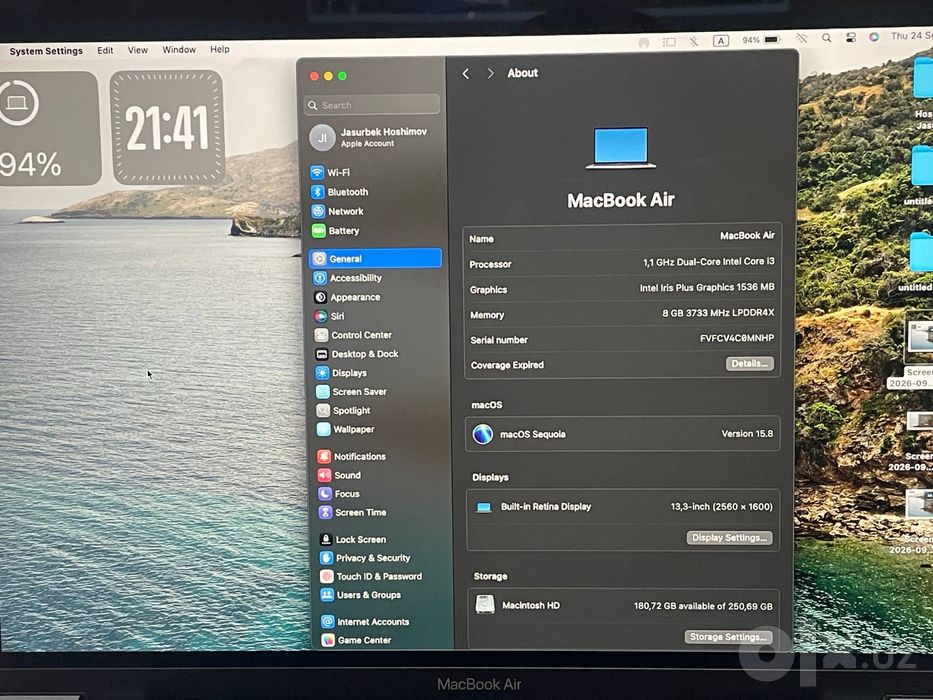Click the 94% battery widget
933x700 pixels.
49,129
